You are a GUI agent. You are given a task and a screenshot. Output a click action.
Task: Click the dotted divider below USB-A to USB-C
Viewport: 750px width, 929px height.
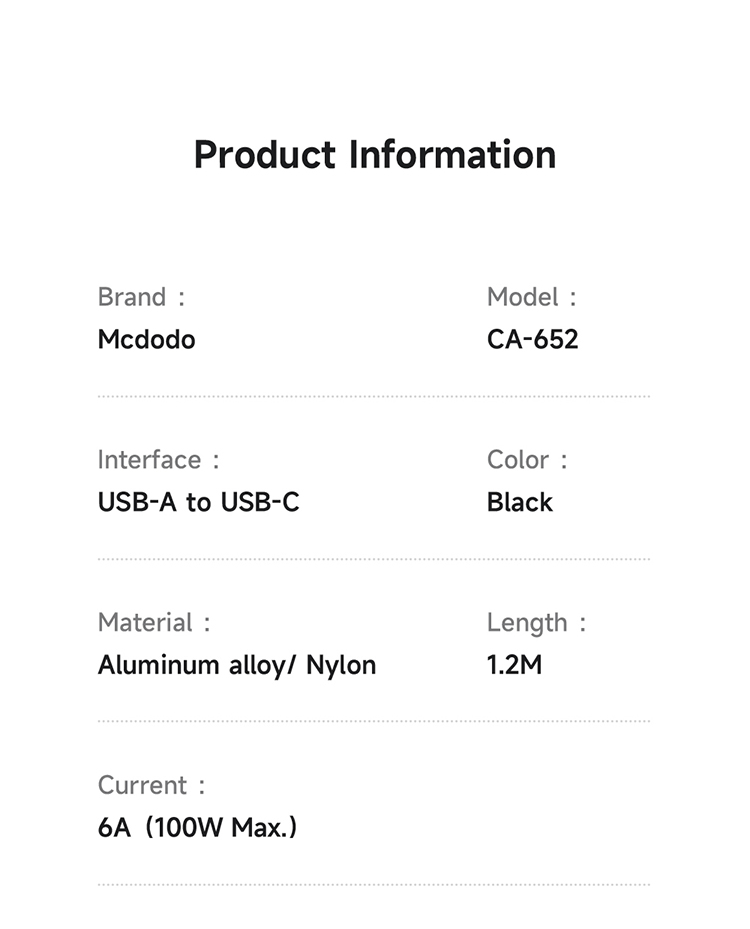pos(374,559)
